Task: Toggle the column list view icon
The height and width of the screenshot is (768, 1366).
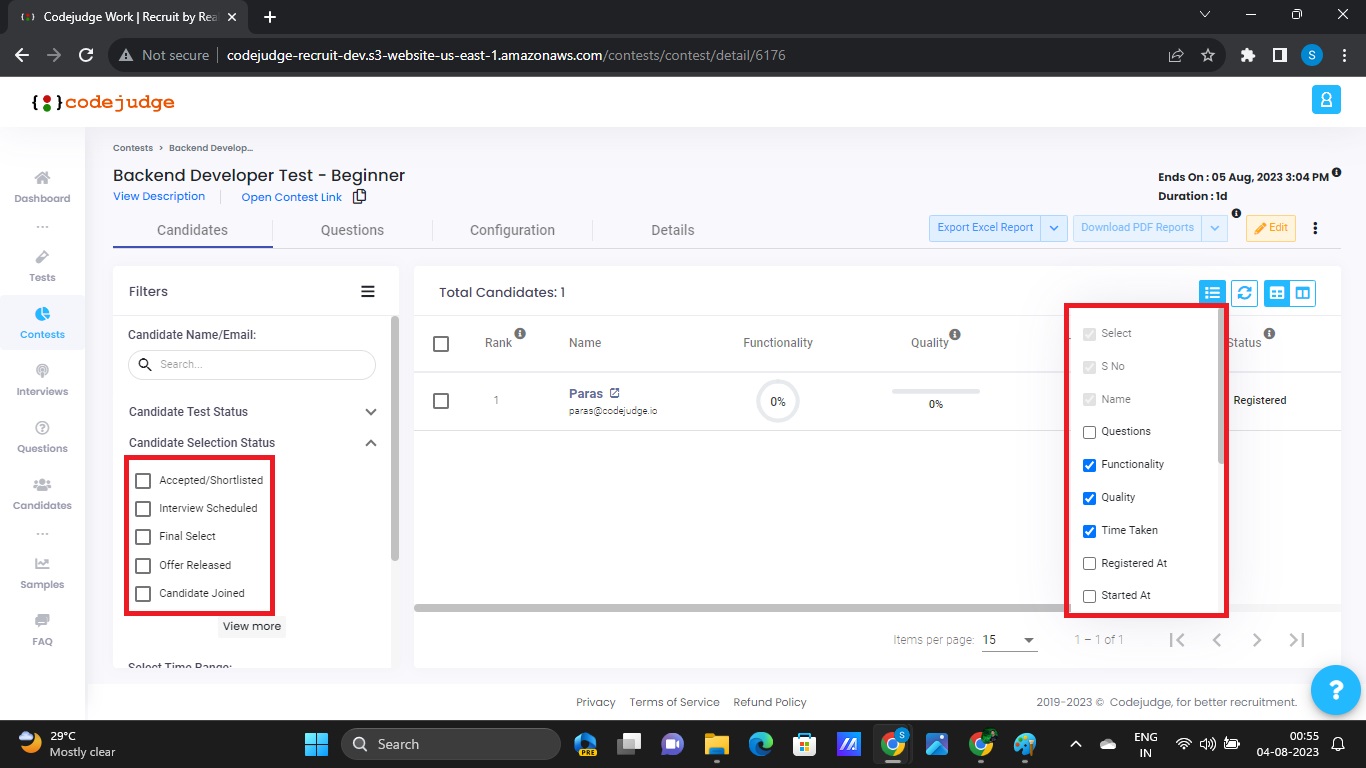Action: (1213, 293)
